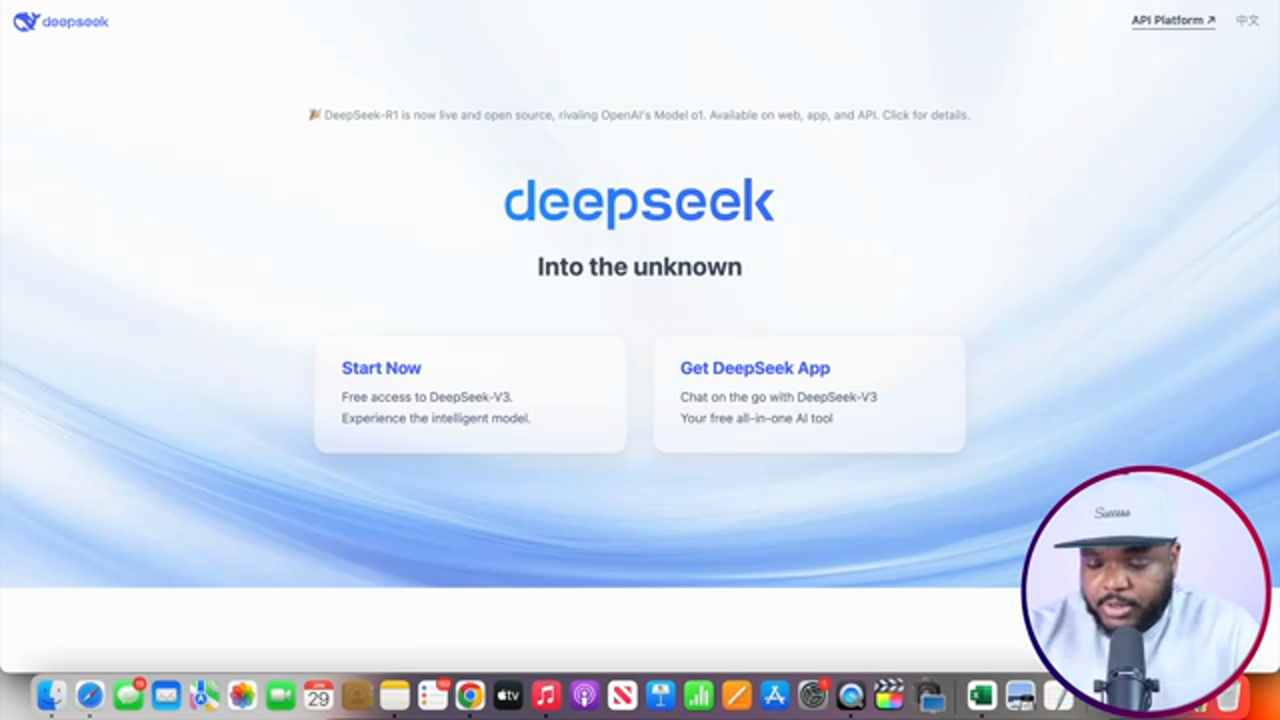Launch the Music app in dock
Screen dimensions: 1280x720
tap(546, 695)
